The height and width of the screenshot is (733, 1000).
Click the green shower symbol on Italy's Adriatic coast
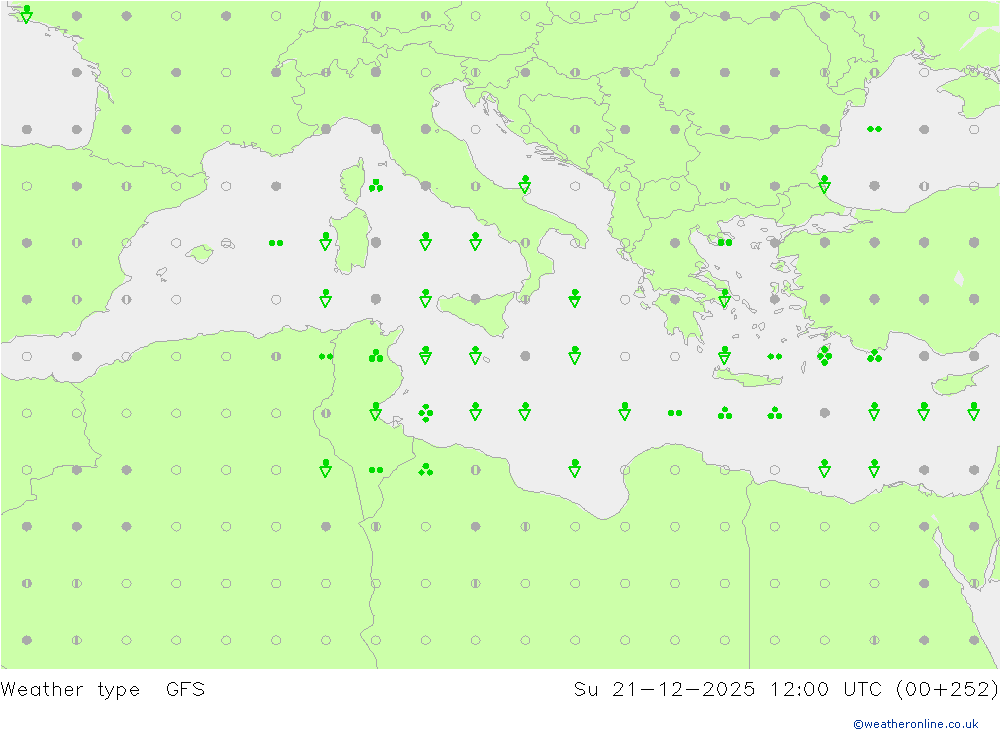click(525, 184)
